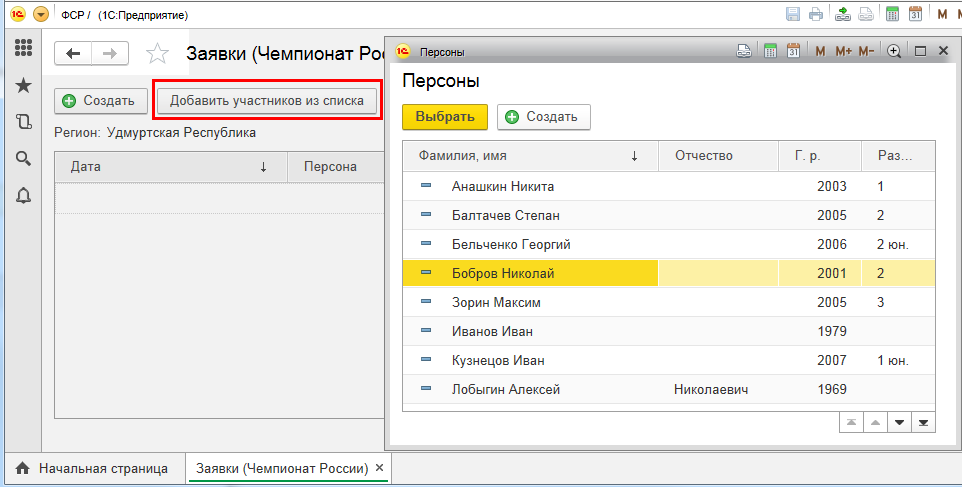Open the main menu dropdown arrow
The image size is (962, 487).
[41, 15]
